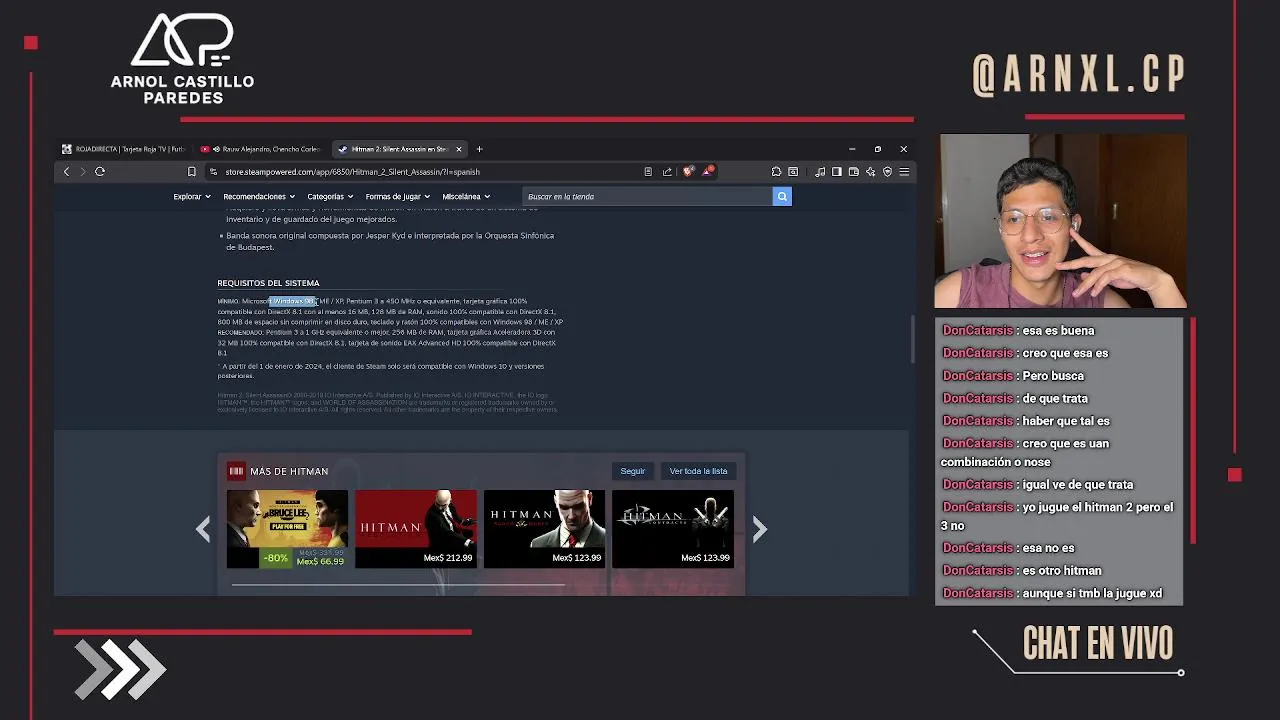Image resolution: width=1280 pixels, height=720 pixels.
Task: Open the browser hamburger menu
Action: coord(904,172)
